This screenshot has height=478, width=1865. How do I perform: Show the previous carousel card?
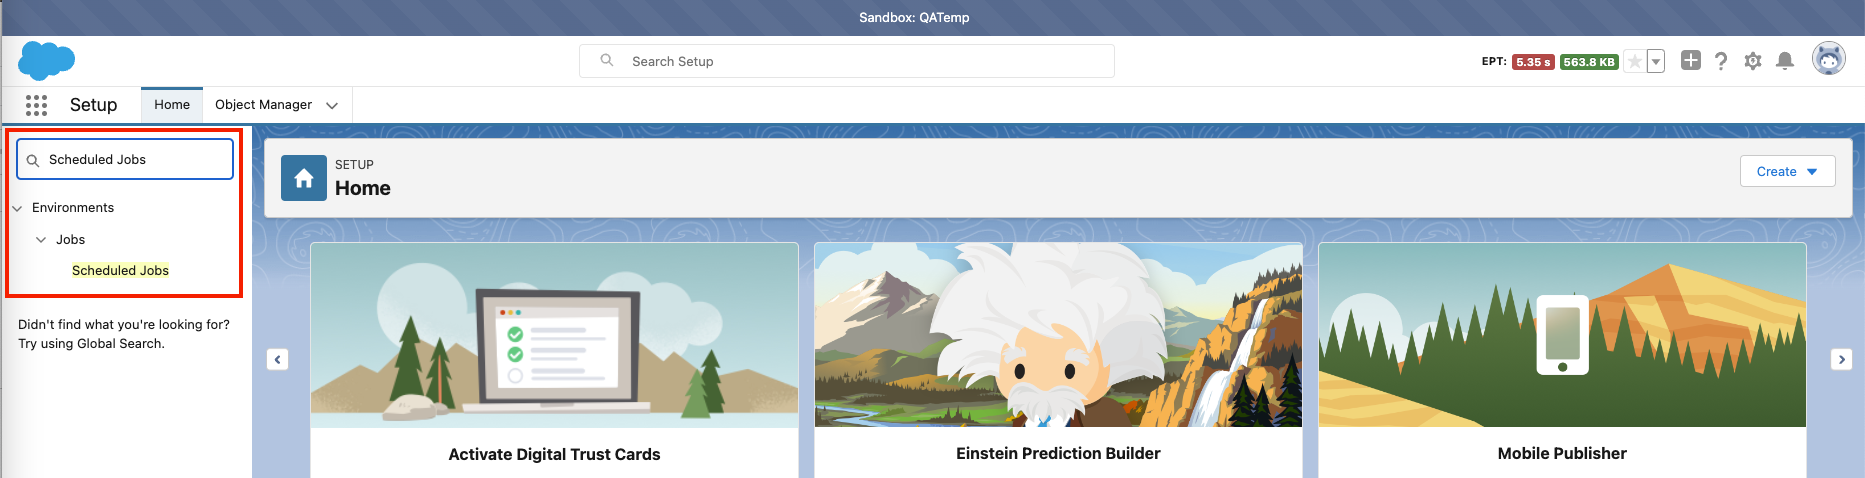point(278,359)
